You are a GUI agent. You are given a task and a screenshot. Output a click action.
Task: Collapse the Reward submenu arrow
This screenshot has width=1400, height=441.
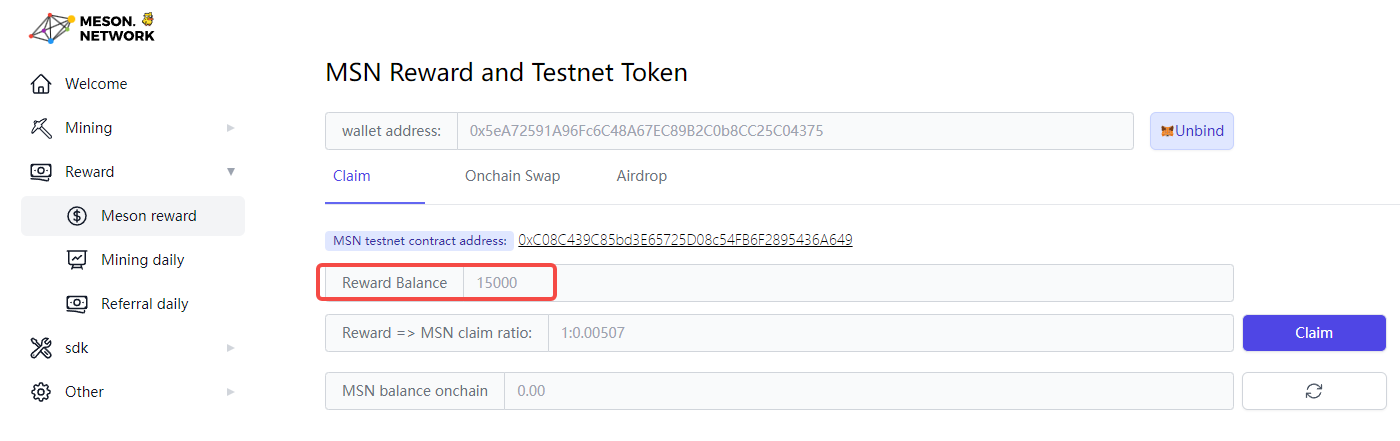[x=231, y=172]
